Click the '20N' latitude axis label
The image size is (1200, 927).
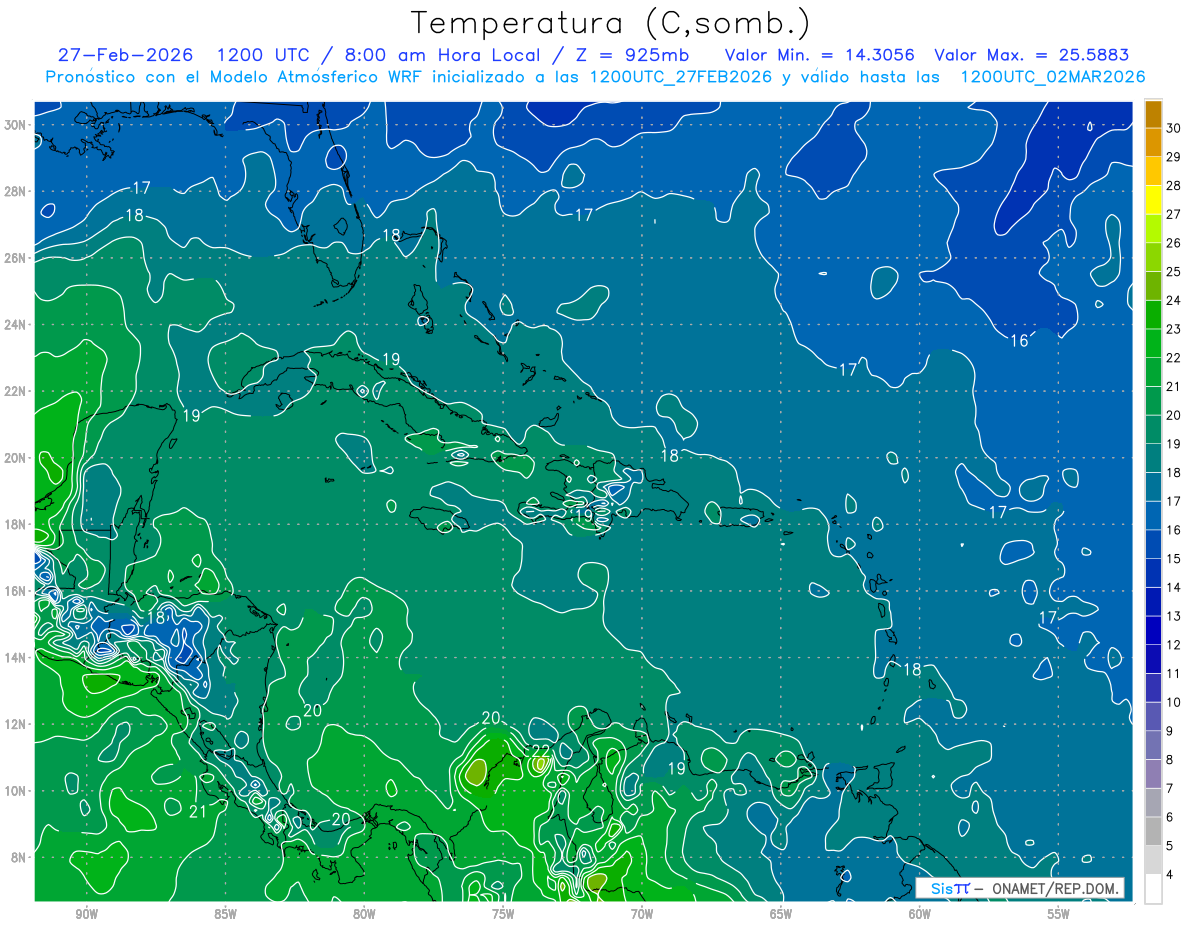coord(16,458)
